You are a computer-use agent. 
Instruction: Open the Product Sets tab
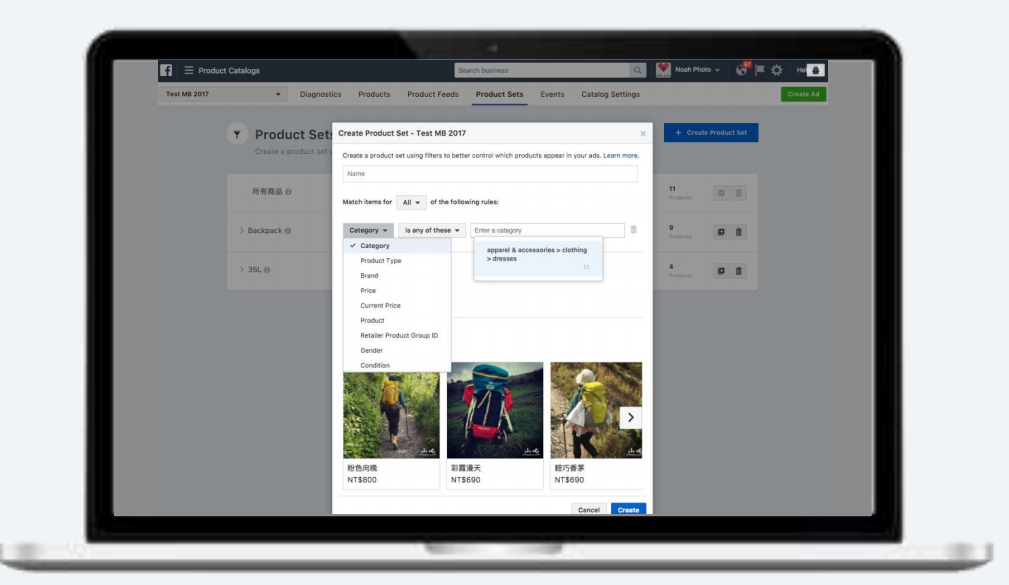(x=499, y=94)
